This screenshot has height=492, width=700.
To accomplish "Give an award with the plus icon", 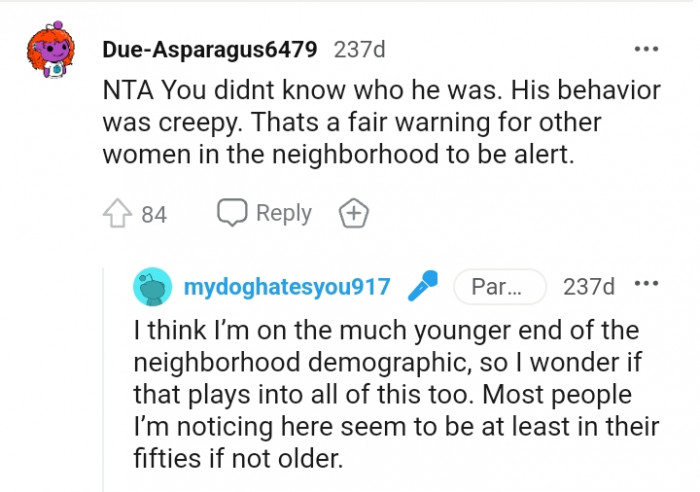I will pyautogui.click(x=354, y=213).
